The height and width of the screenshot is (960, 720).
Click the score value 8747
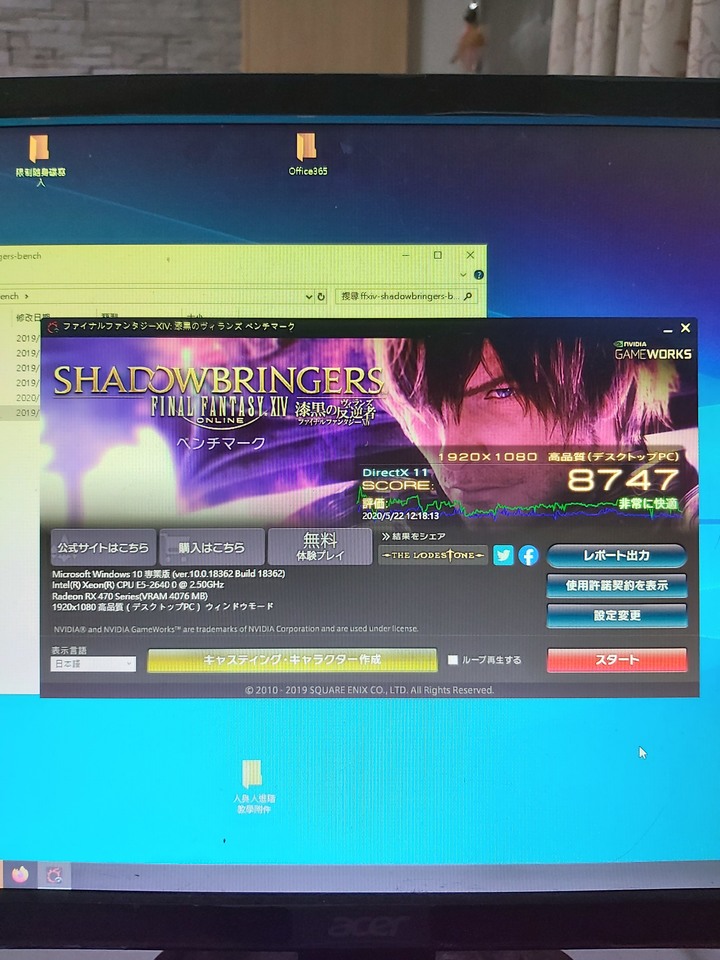[623, 480]
